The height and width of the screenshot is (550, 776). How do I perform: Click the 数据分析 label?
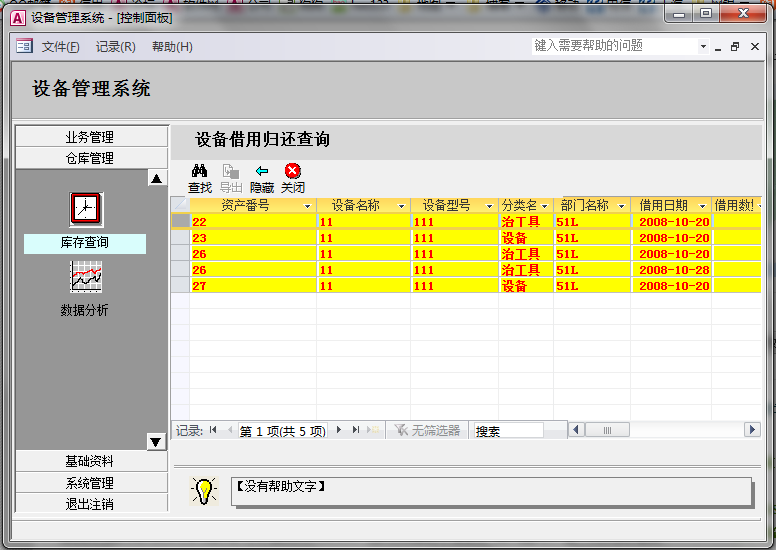tap(84, 310)
